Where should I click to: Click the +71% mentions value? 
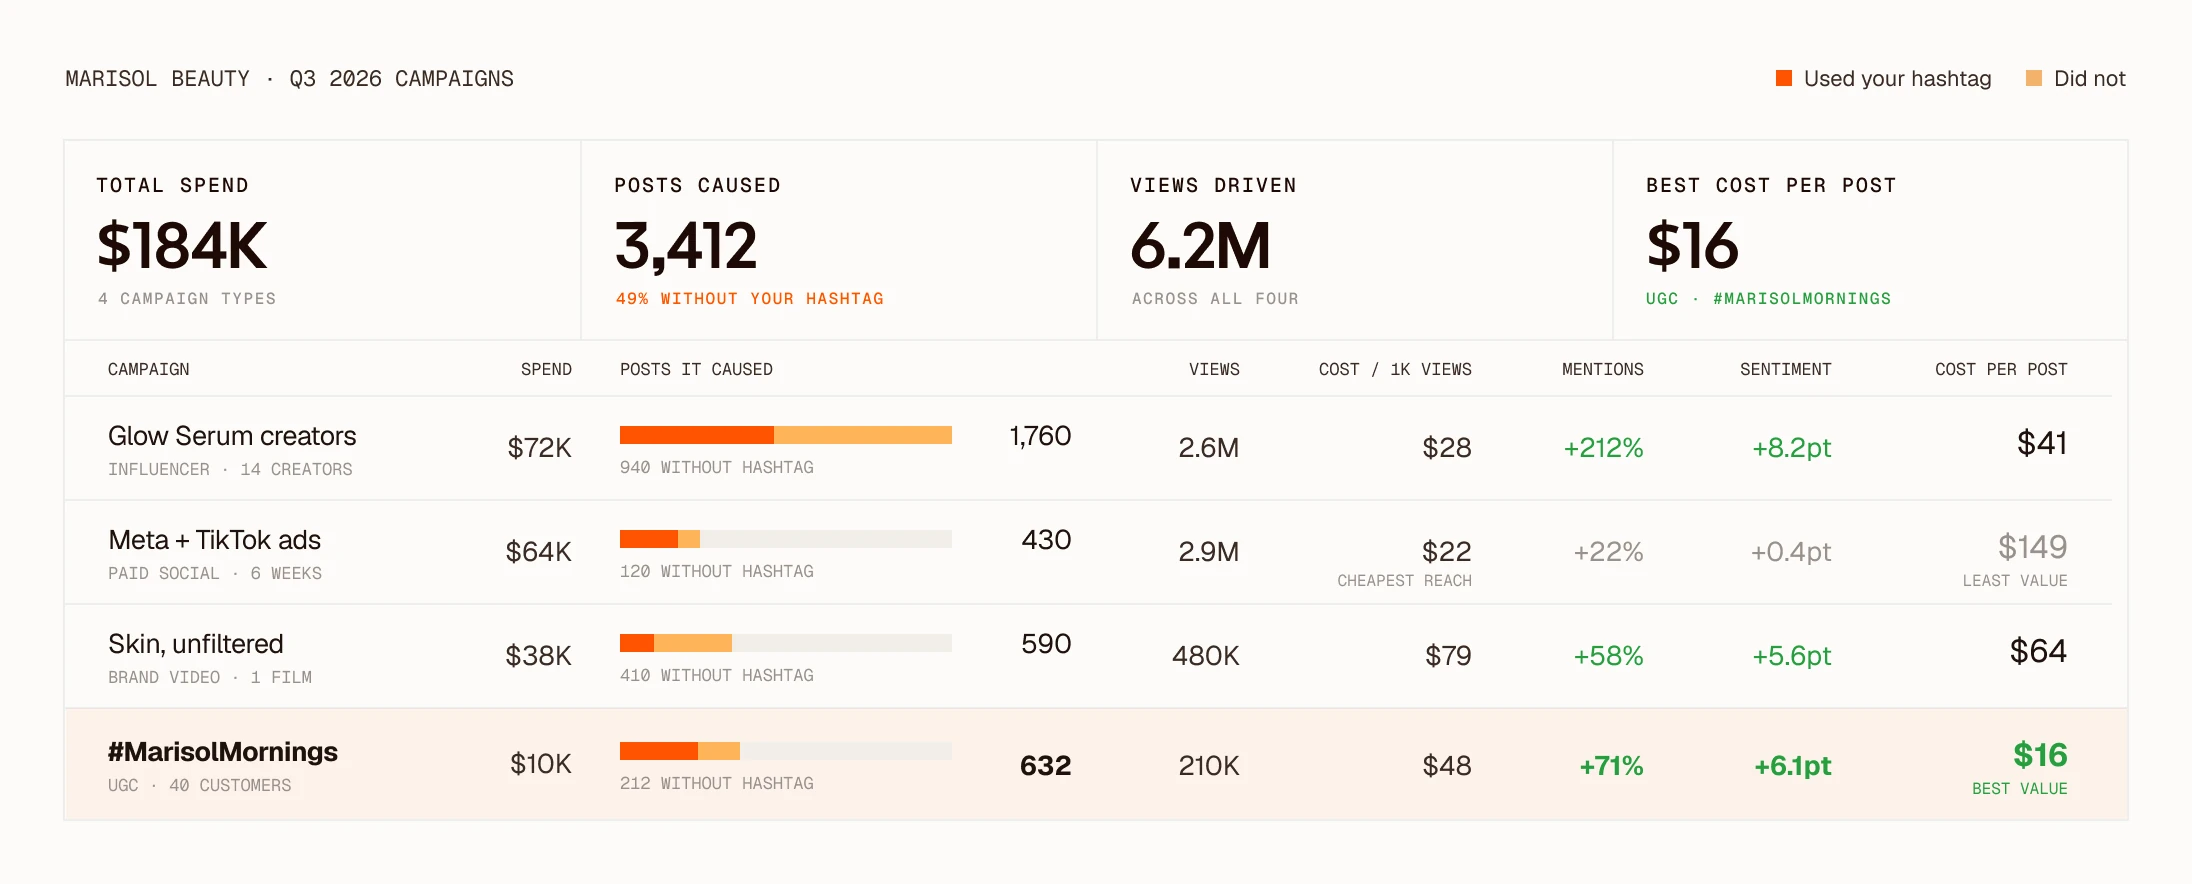(1611, 765)
